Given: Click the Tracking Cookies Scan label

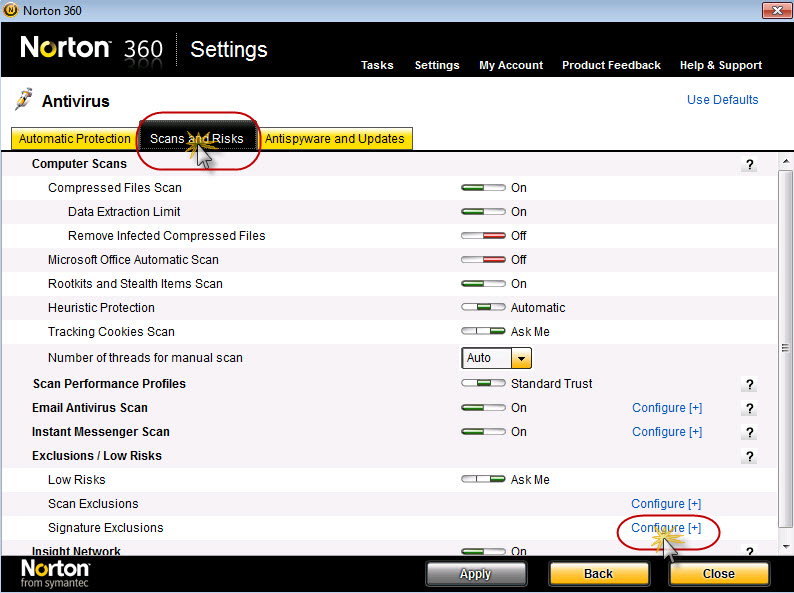Looking at the screenshot, I should click(111, 332).
